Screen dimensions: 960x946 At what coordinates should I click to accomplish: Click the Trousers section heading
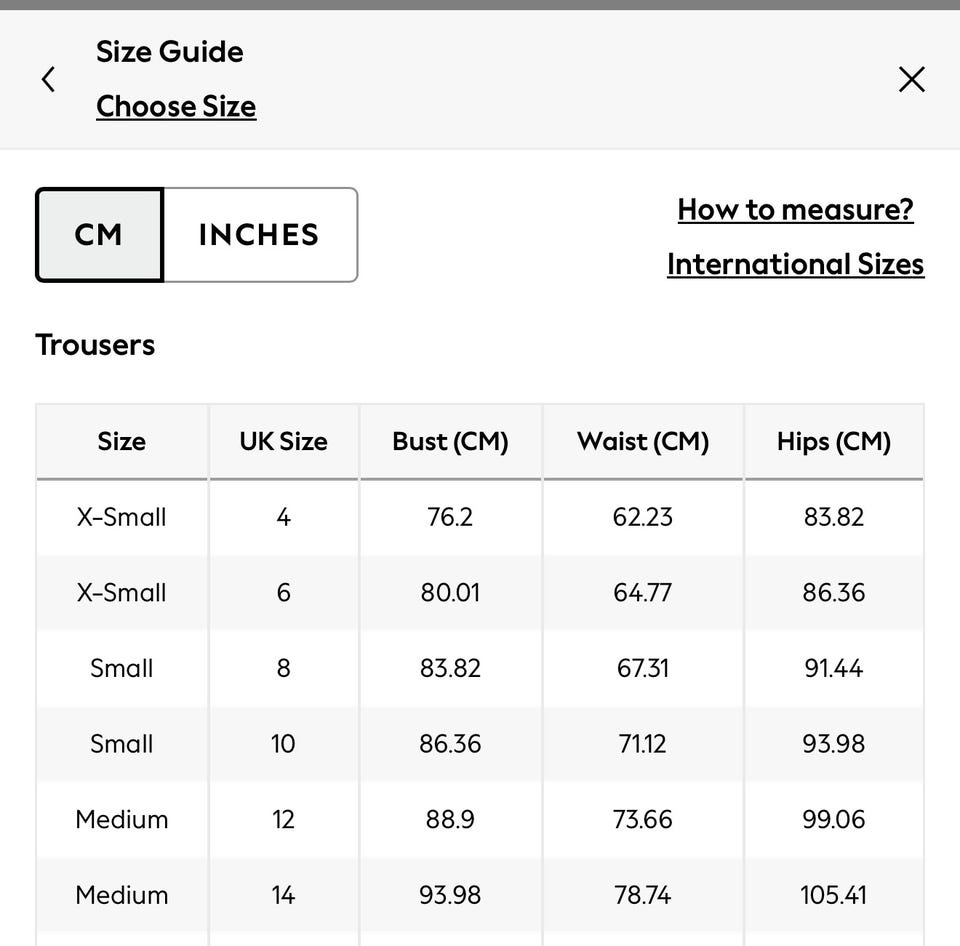pos(95,345)
